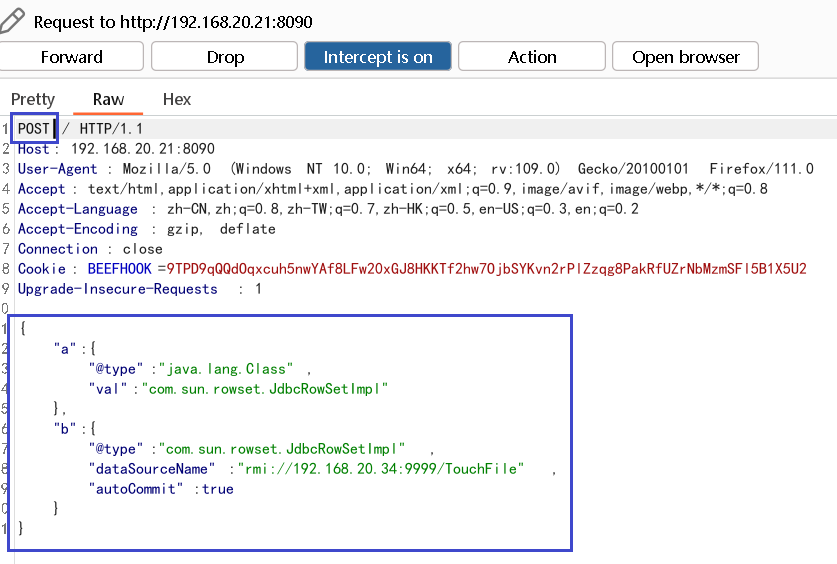
Task: Click the "a" key in JSON body
Action: tap(65, 349)
